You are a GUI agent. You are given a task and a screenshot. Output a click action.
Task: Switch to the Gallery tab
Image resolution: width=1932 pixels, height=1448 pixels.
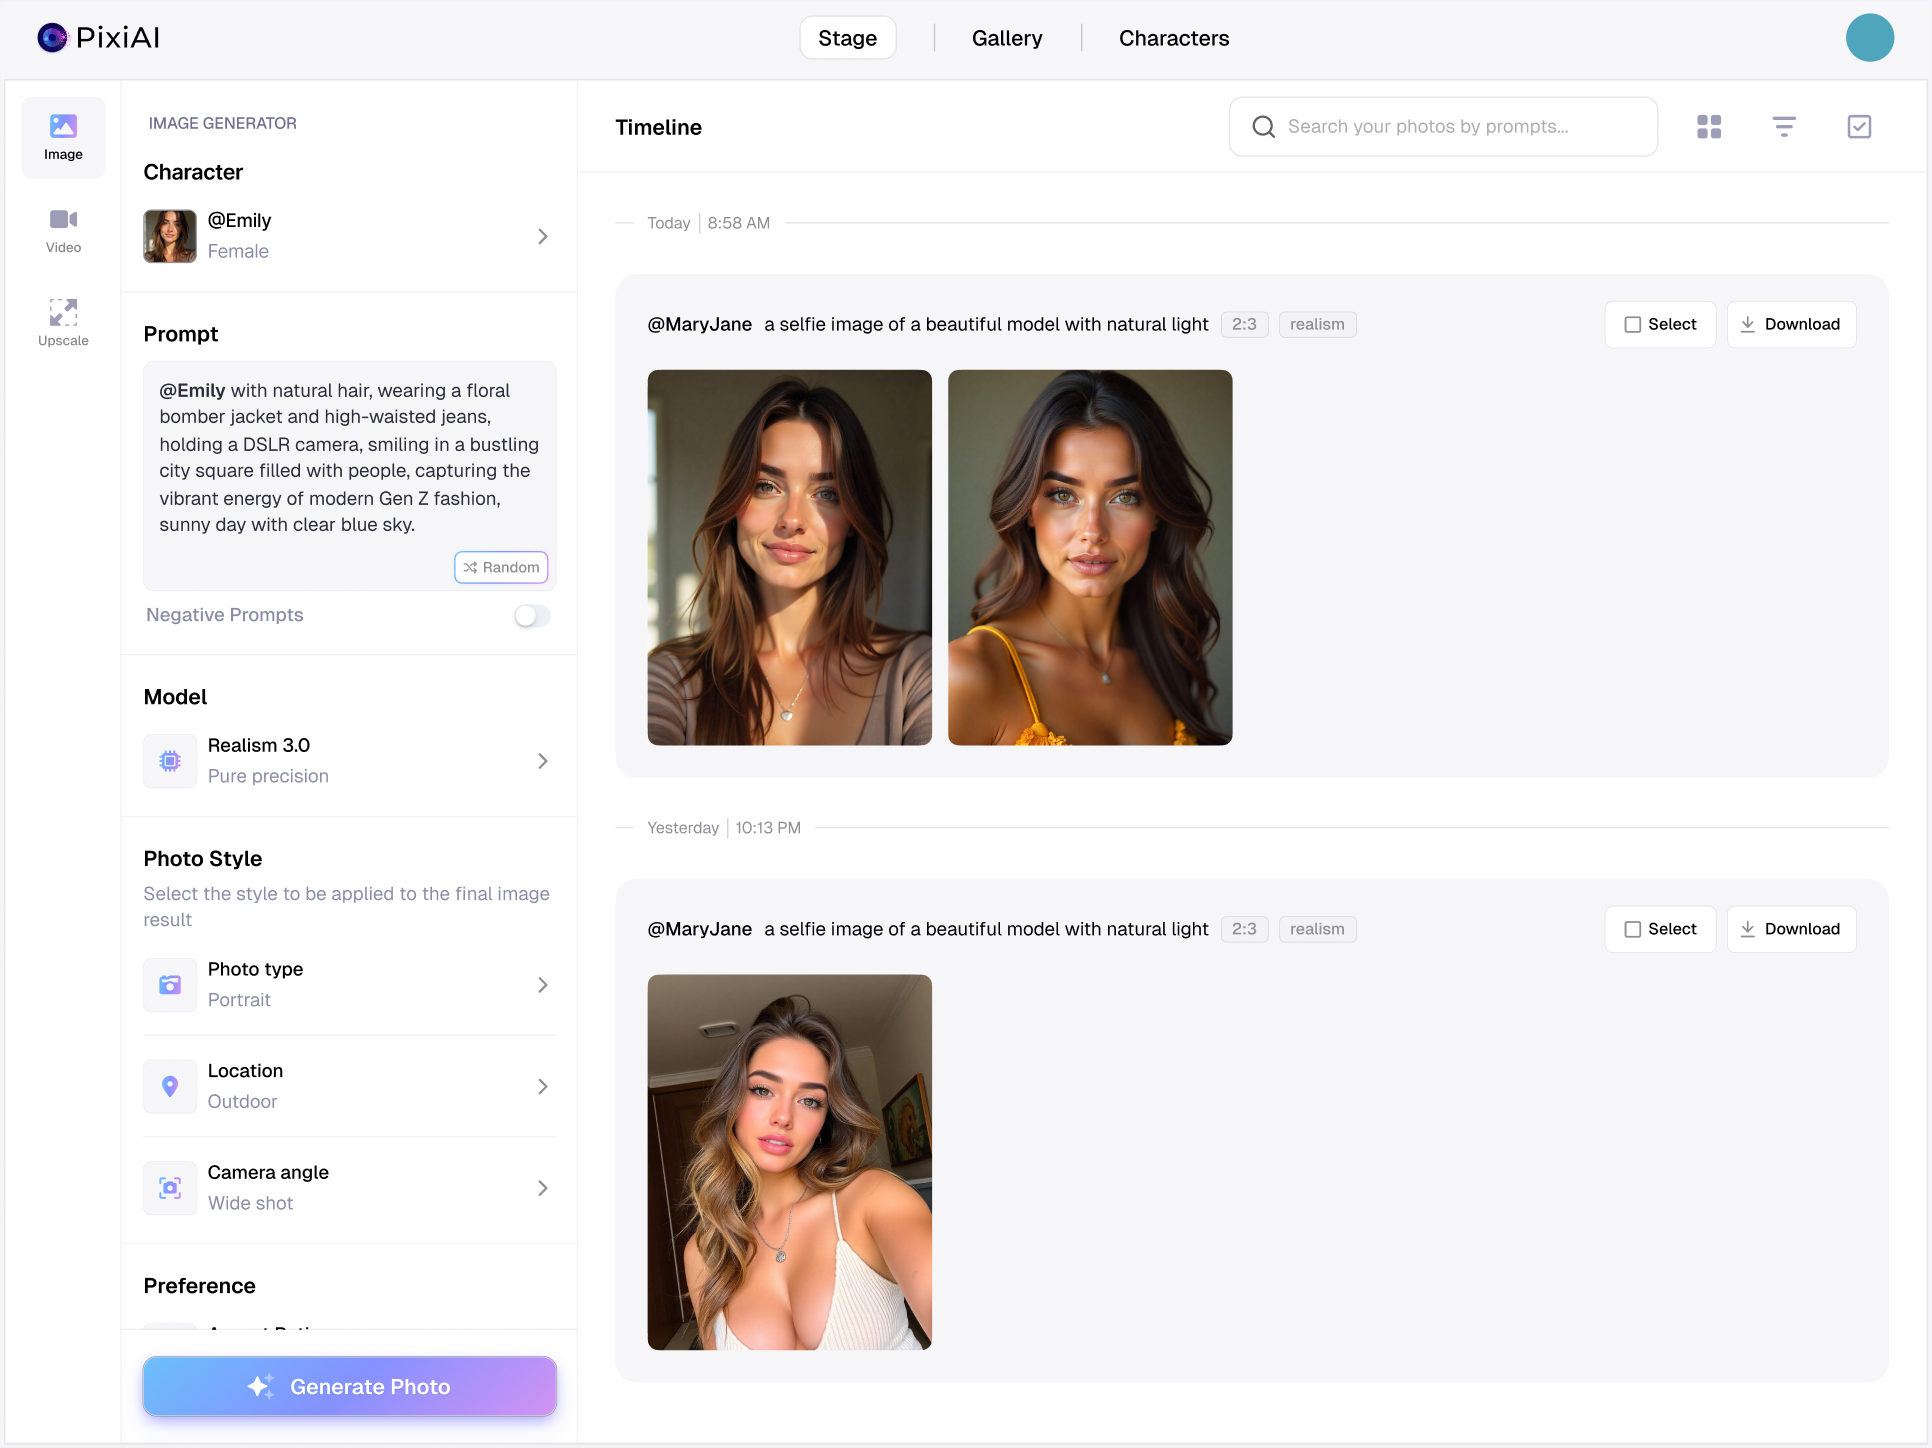click(1007, 38)
